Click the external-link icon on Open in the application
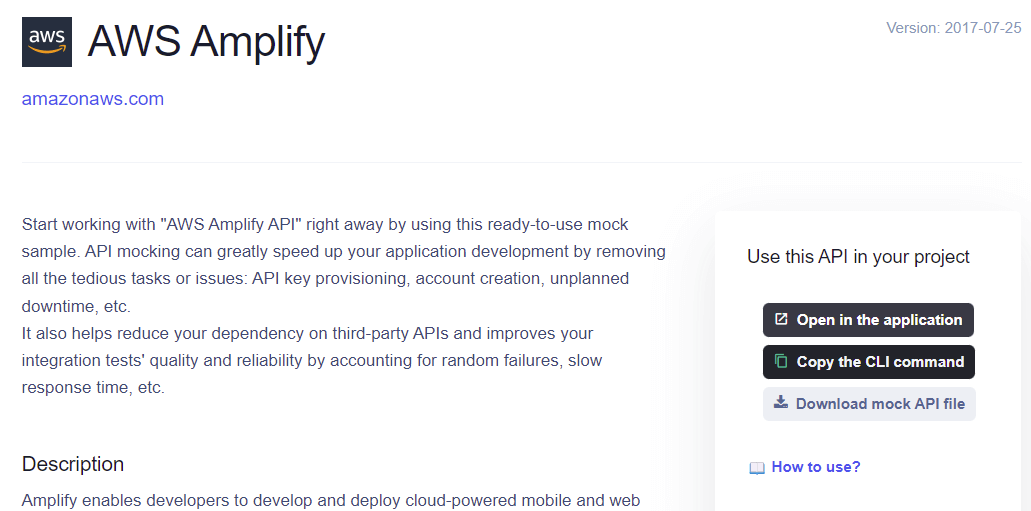Image resolution: width=1031 pixels, height=511 pixels. pyautogui.click(x=782, y=320)
